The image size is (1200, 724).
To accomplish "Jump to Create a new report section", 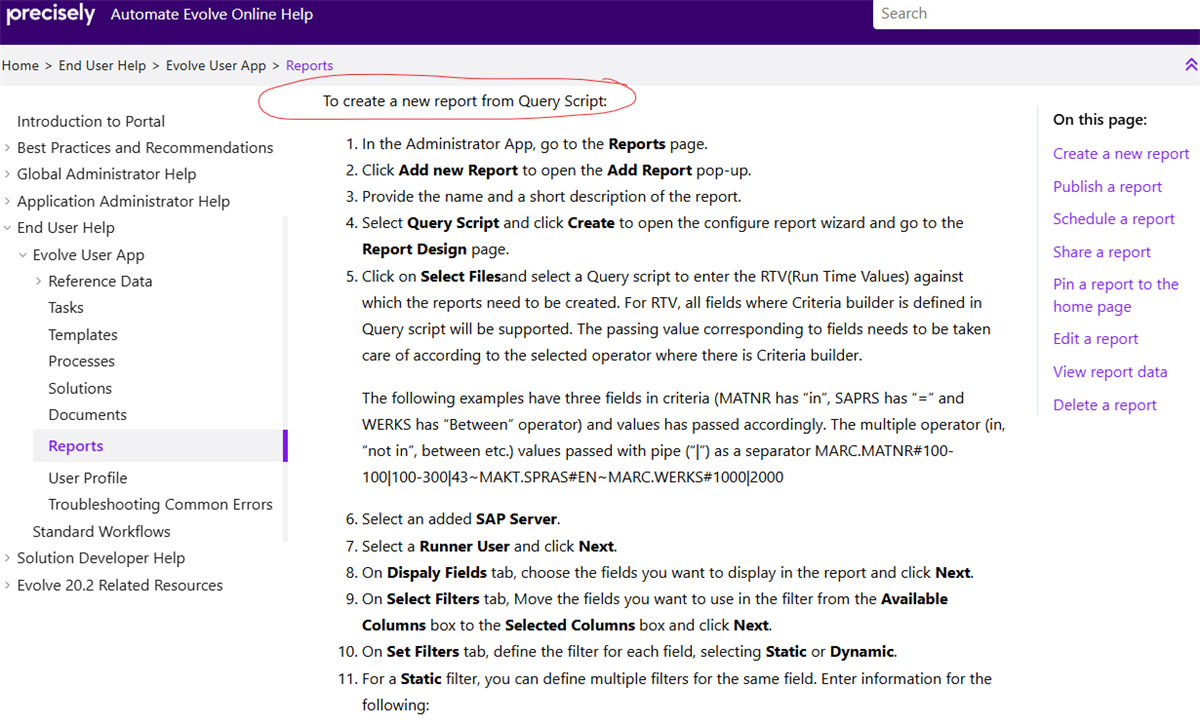I will 1121,154.
